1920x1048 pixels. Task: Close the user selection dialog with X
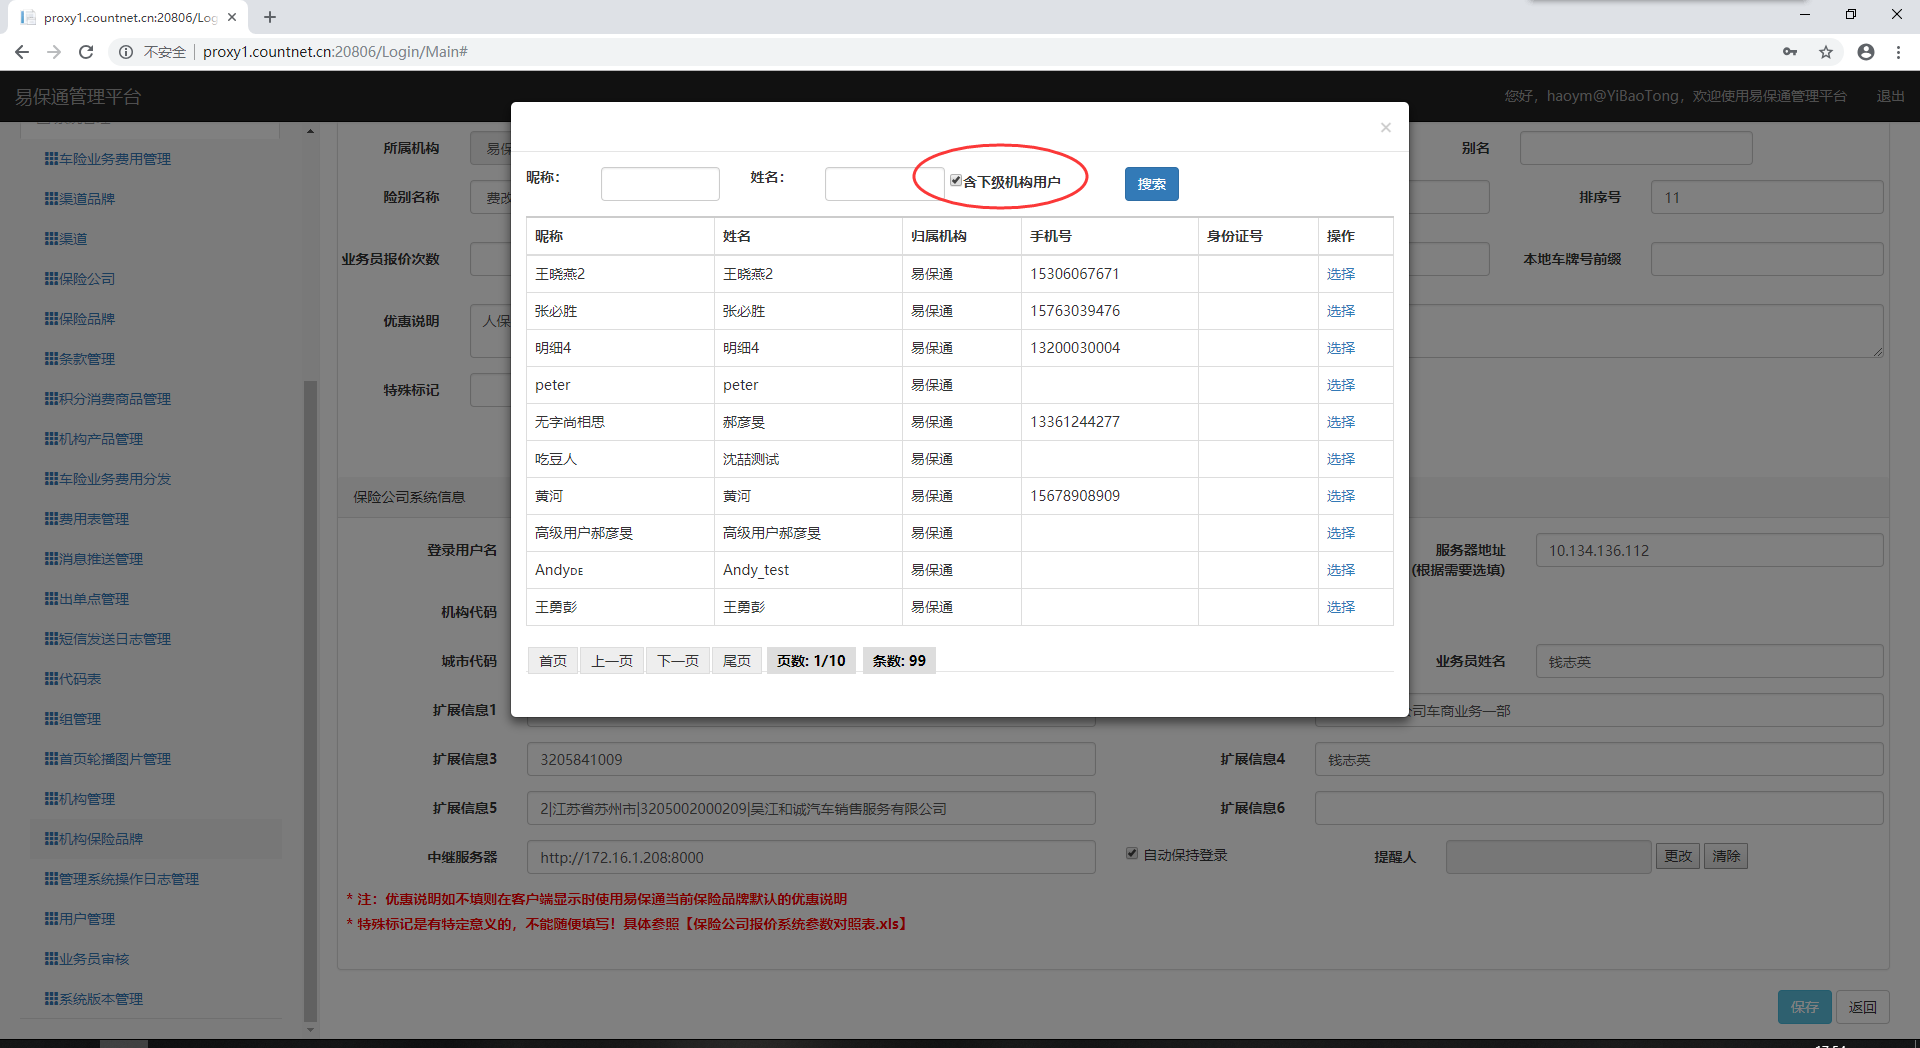1385,127
